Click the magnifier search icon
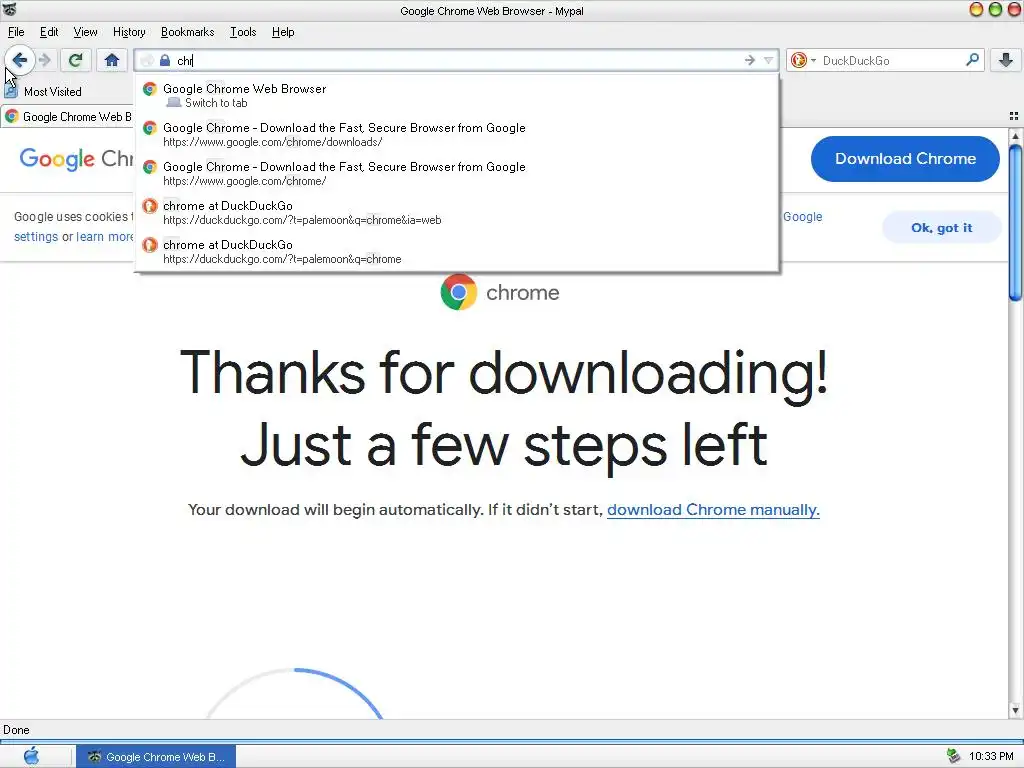 coord(972,60)
